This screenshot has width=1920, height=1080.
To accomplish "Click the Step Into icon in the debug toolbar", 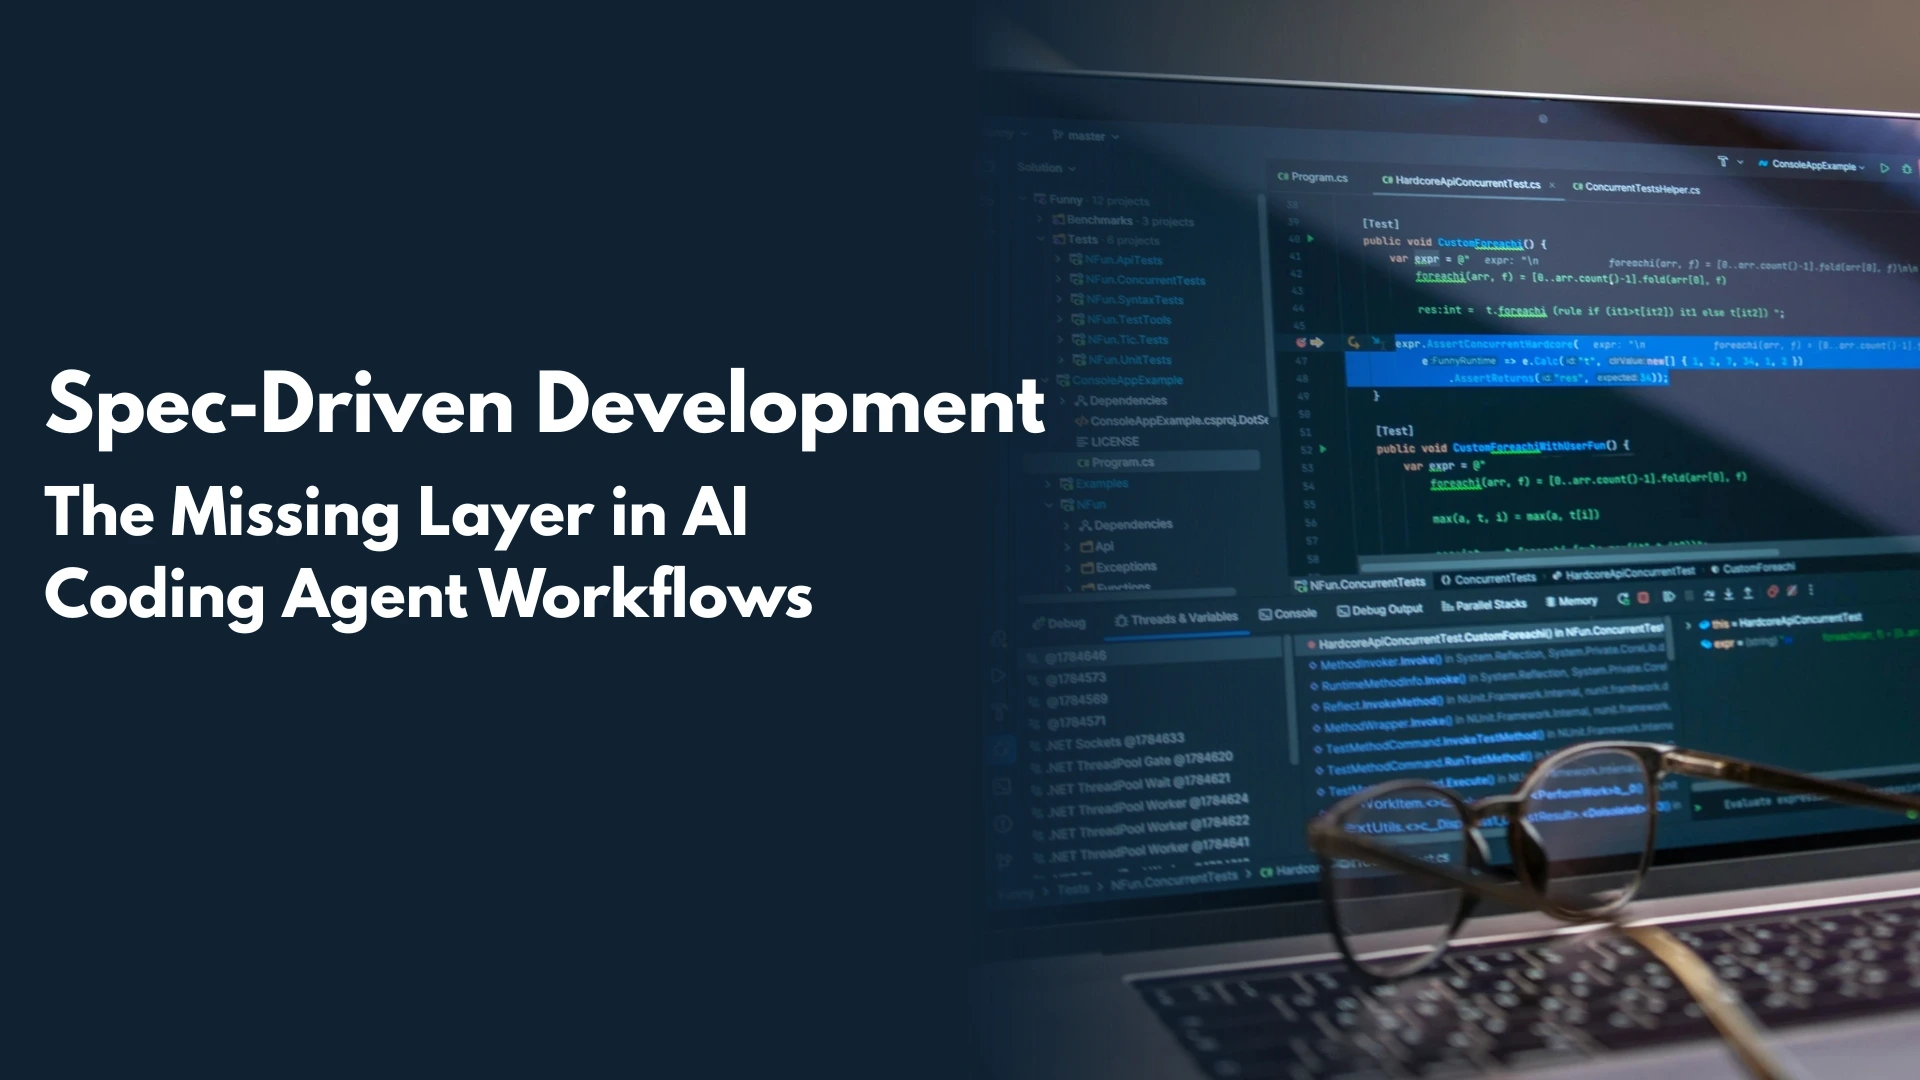I will tap(1728, 595).
